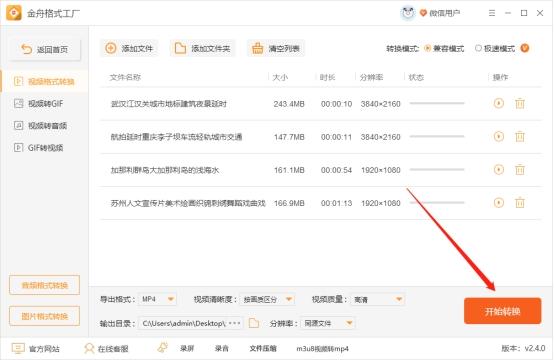Screen dimensions: 554x360
Task: Click 清空列表 clear list button
Action: [276, 48]
